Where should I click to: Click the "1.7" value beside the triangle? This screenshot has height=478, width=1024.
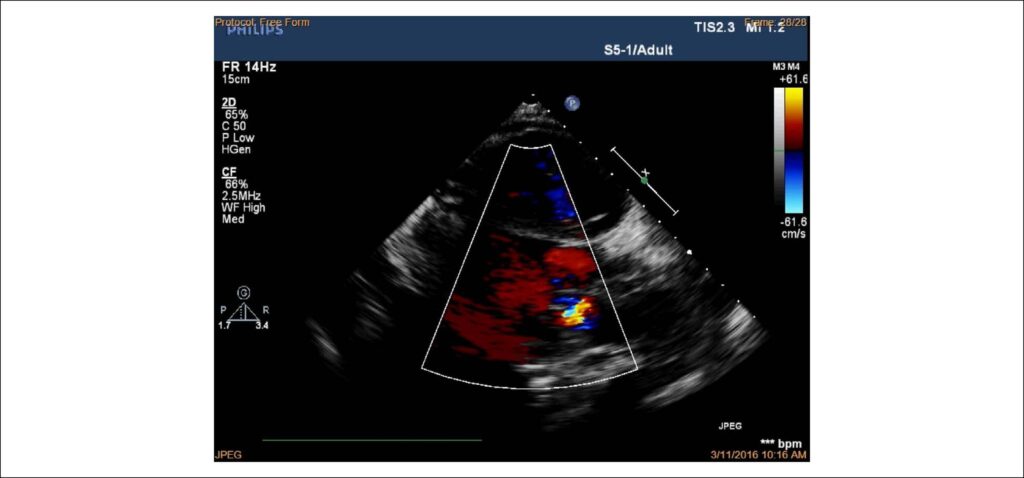[224, 325]
